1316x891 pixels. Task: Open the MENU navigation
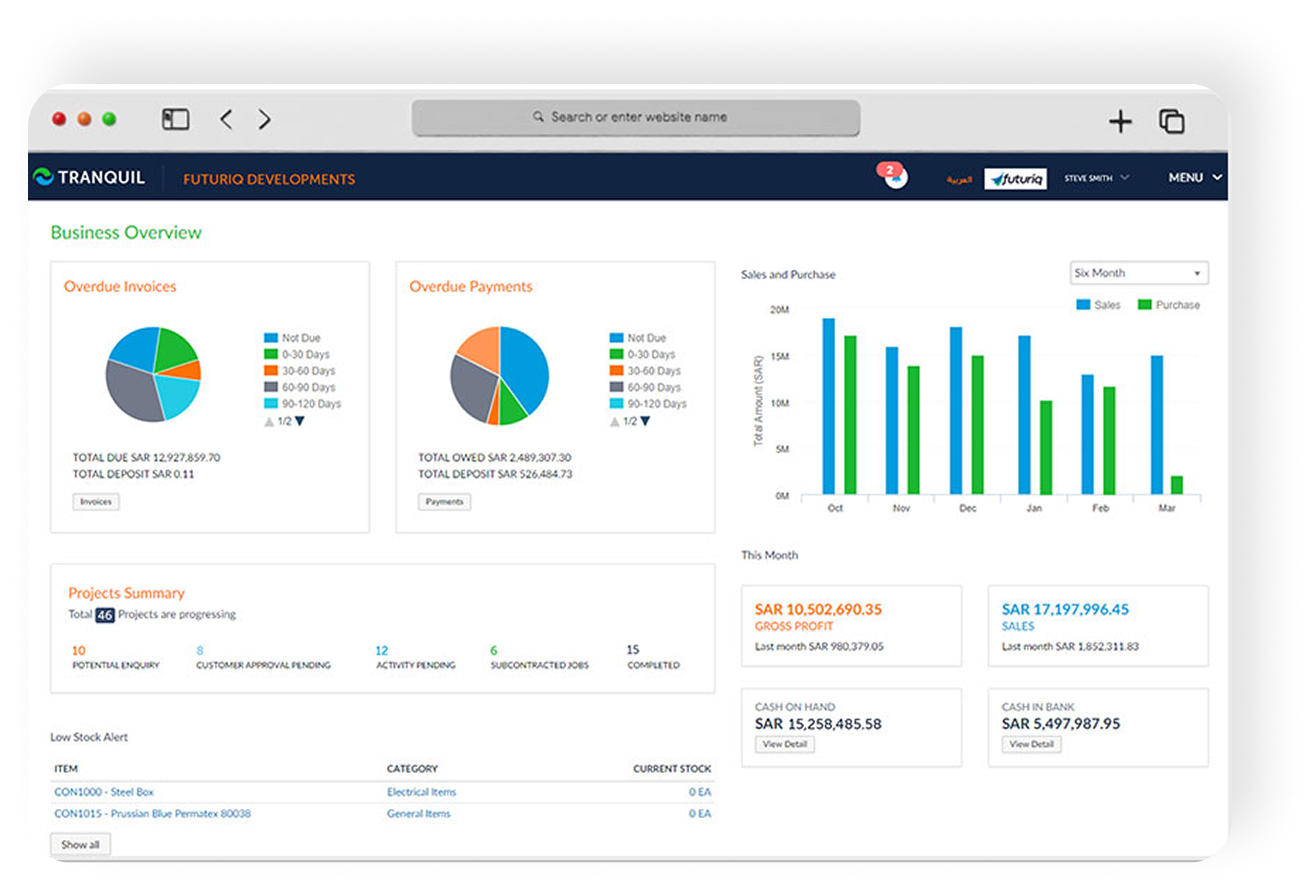pos(1195,178)
